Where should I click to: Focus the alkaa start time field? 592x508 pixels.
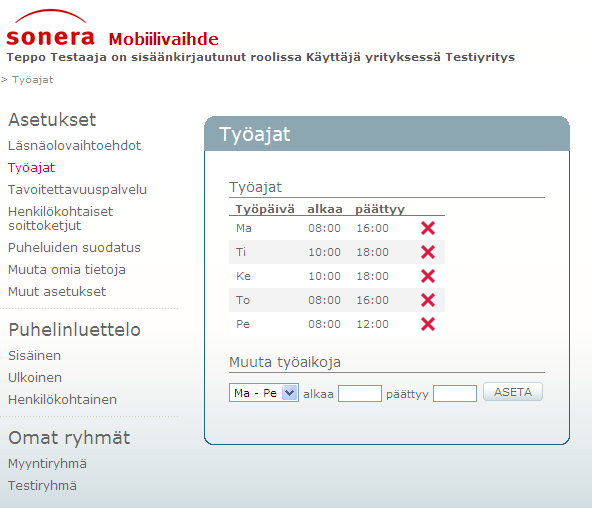point(359,393)
